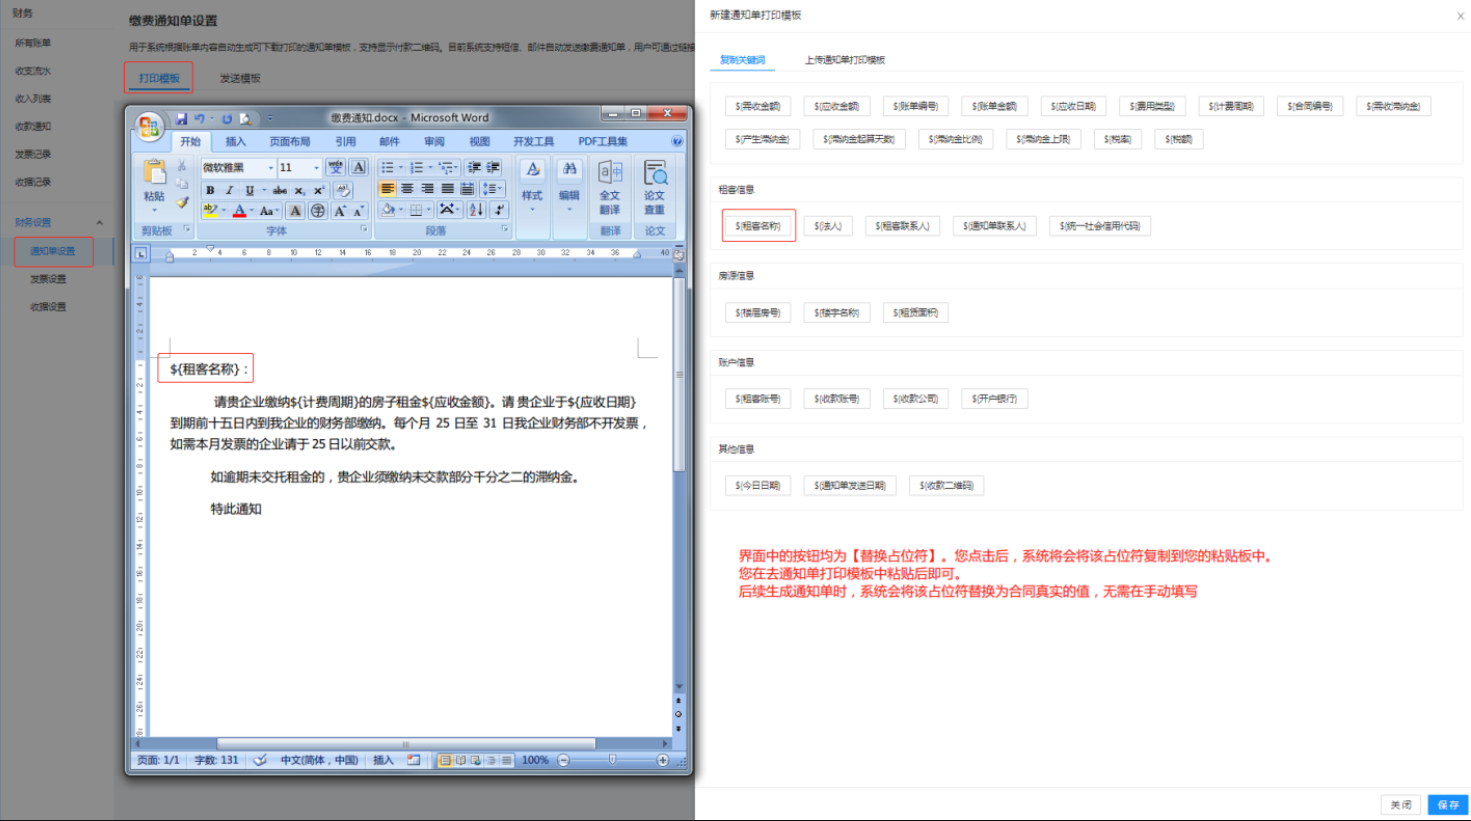Toggle Italic formatting in Word ribbon
The width and height of the screenshot is (1471, 821).
229,190
